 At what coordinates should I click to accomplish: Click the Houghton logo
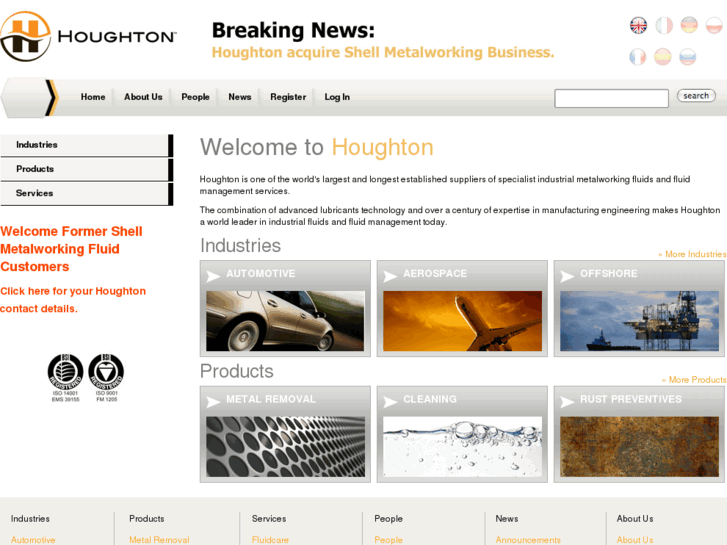pos(88,36)
